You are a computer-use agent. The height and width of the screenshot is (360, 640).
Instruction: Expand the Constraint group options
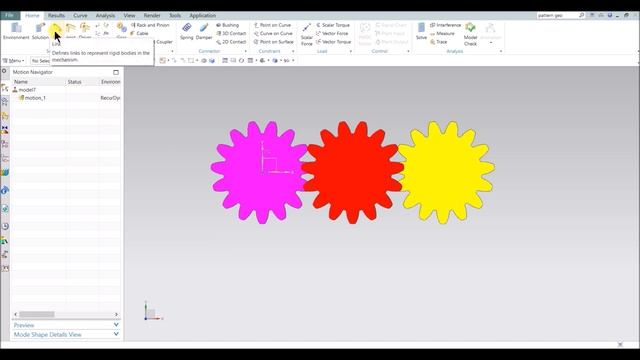(x=293, y=51)
